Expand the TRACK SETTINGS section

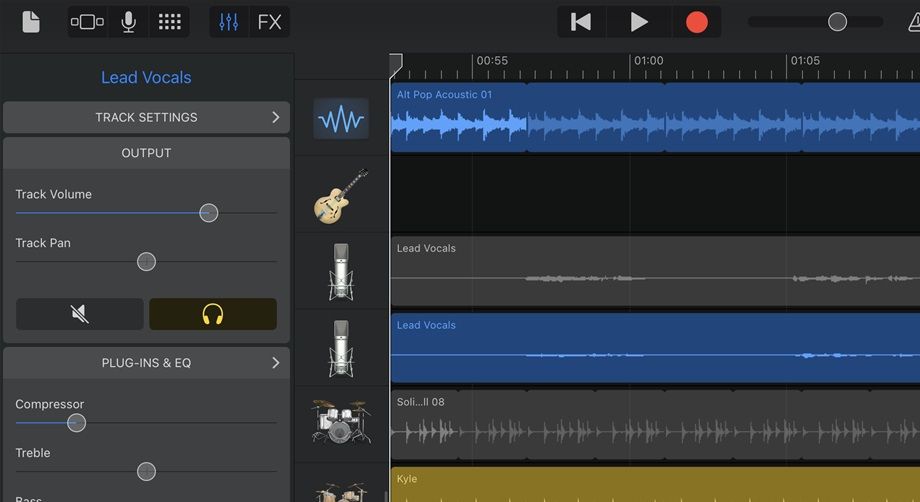pyautogui.click(x=146, y=117)
